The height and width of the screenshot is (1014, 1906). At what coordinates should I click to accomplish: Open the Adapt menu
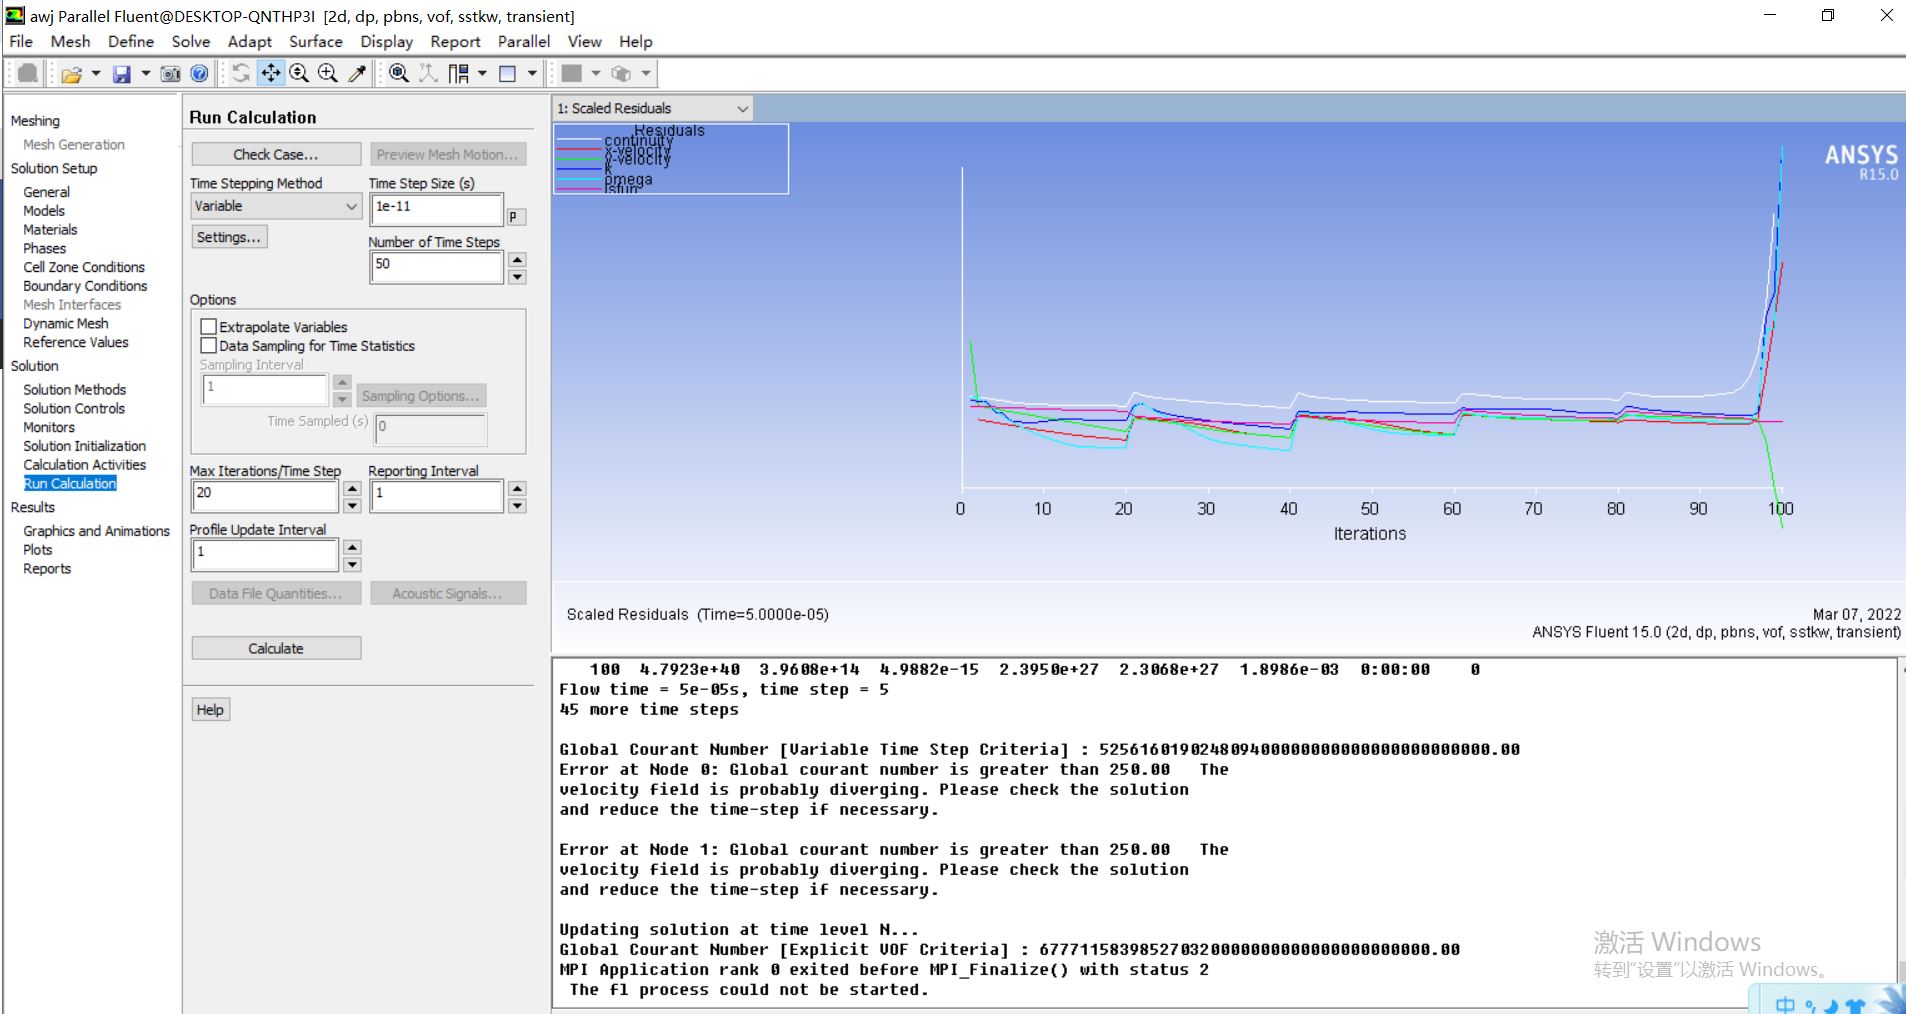click(x=249, y=41)
